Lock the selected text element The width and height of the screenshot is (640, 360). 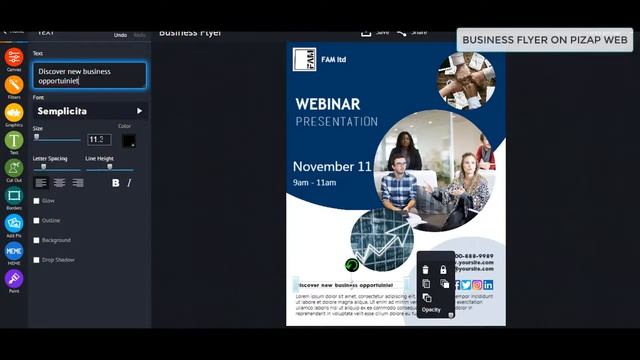point(443,270)
